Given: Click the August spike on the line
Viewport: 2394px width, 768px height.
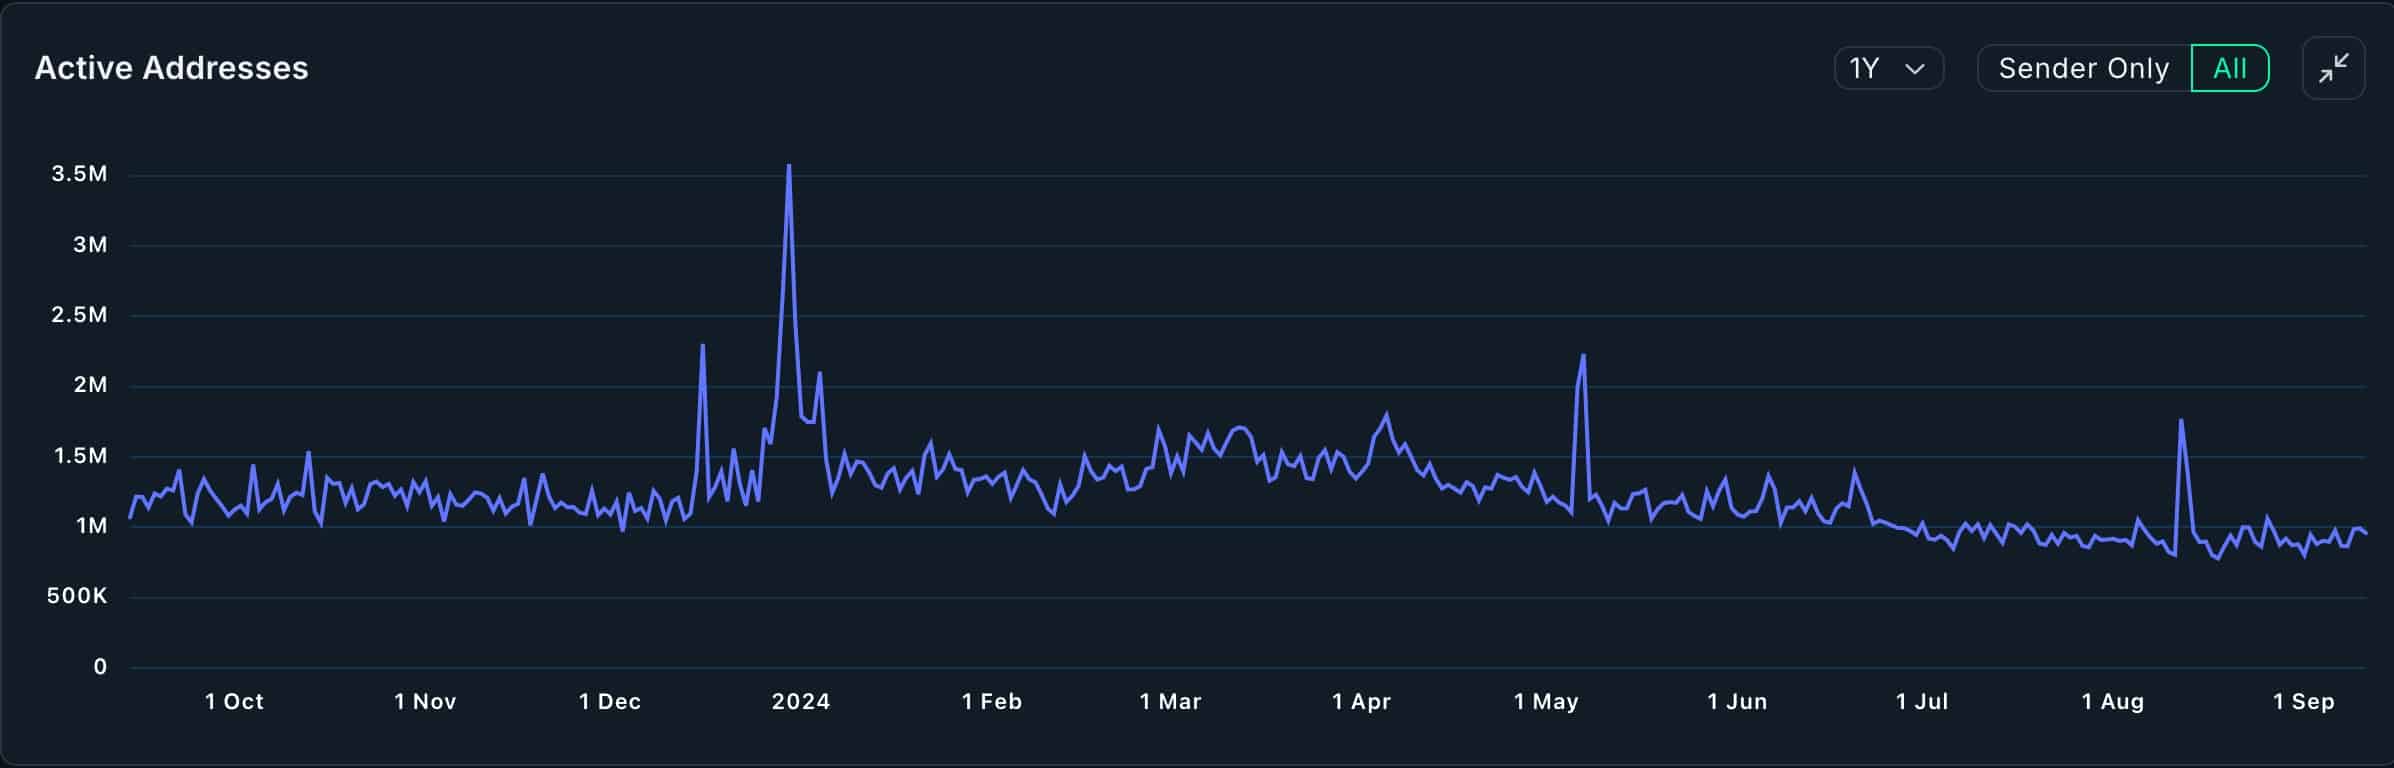Looking at the screenshot, I should pos(2180,421).
